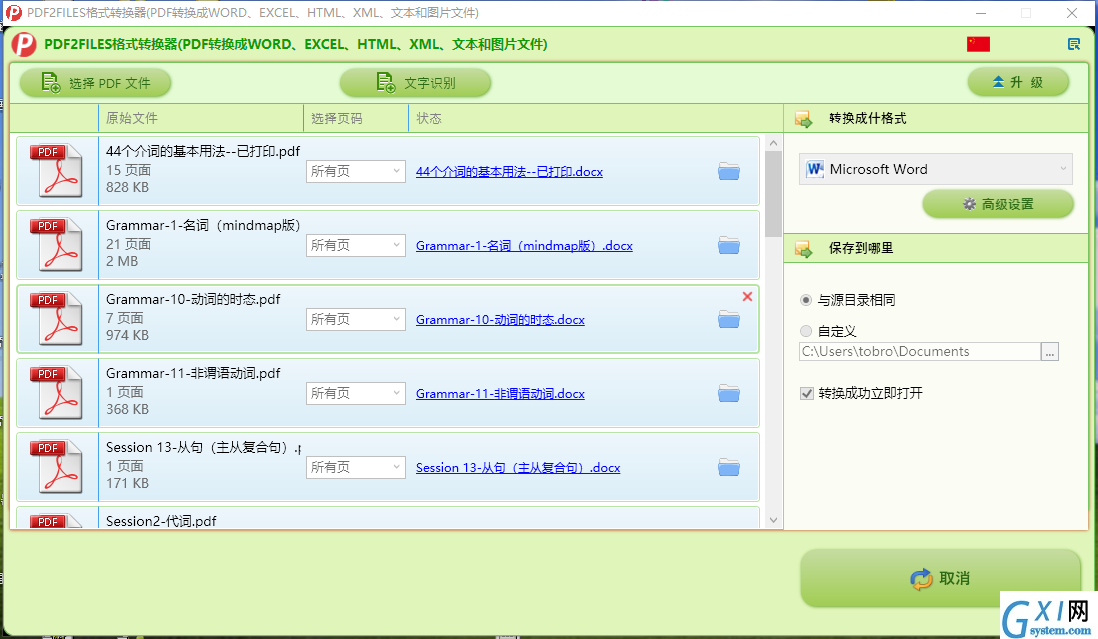The height and width of the screenshot is (639, 1098).
Task: Click the 828 KB file size text
Action: [127, 188]
